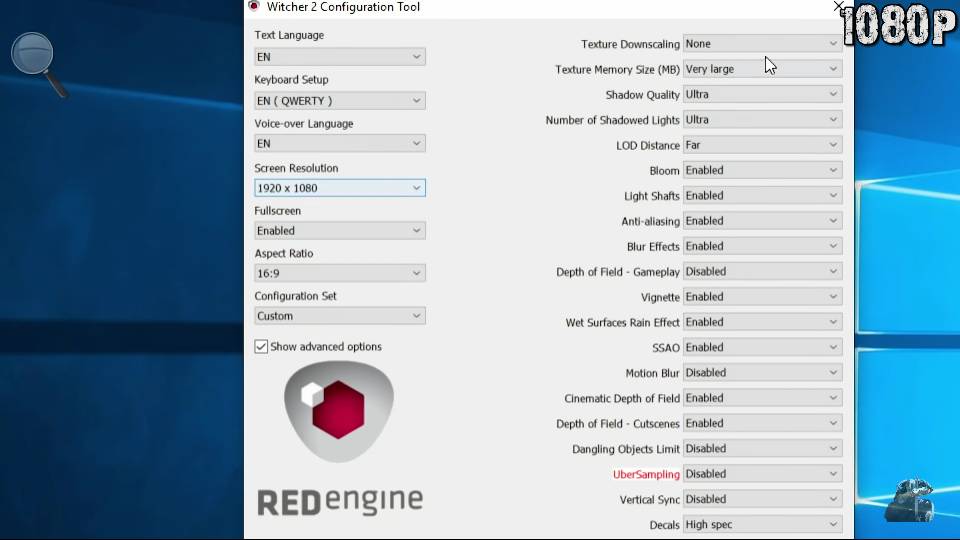Viewport: 960px width, 540px height.
Task: Open the Texture Memory Size dropdown
Action: pos(762,69)
